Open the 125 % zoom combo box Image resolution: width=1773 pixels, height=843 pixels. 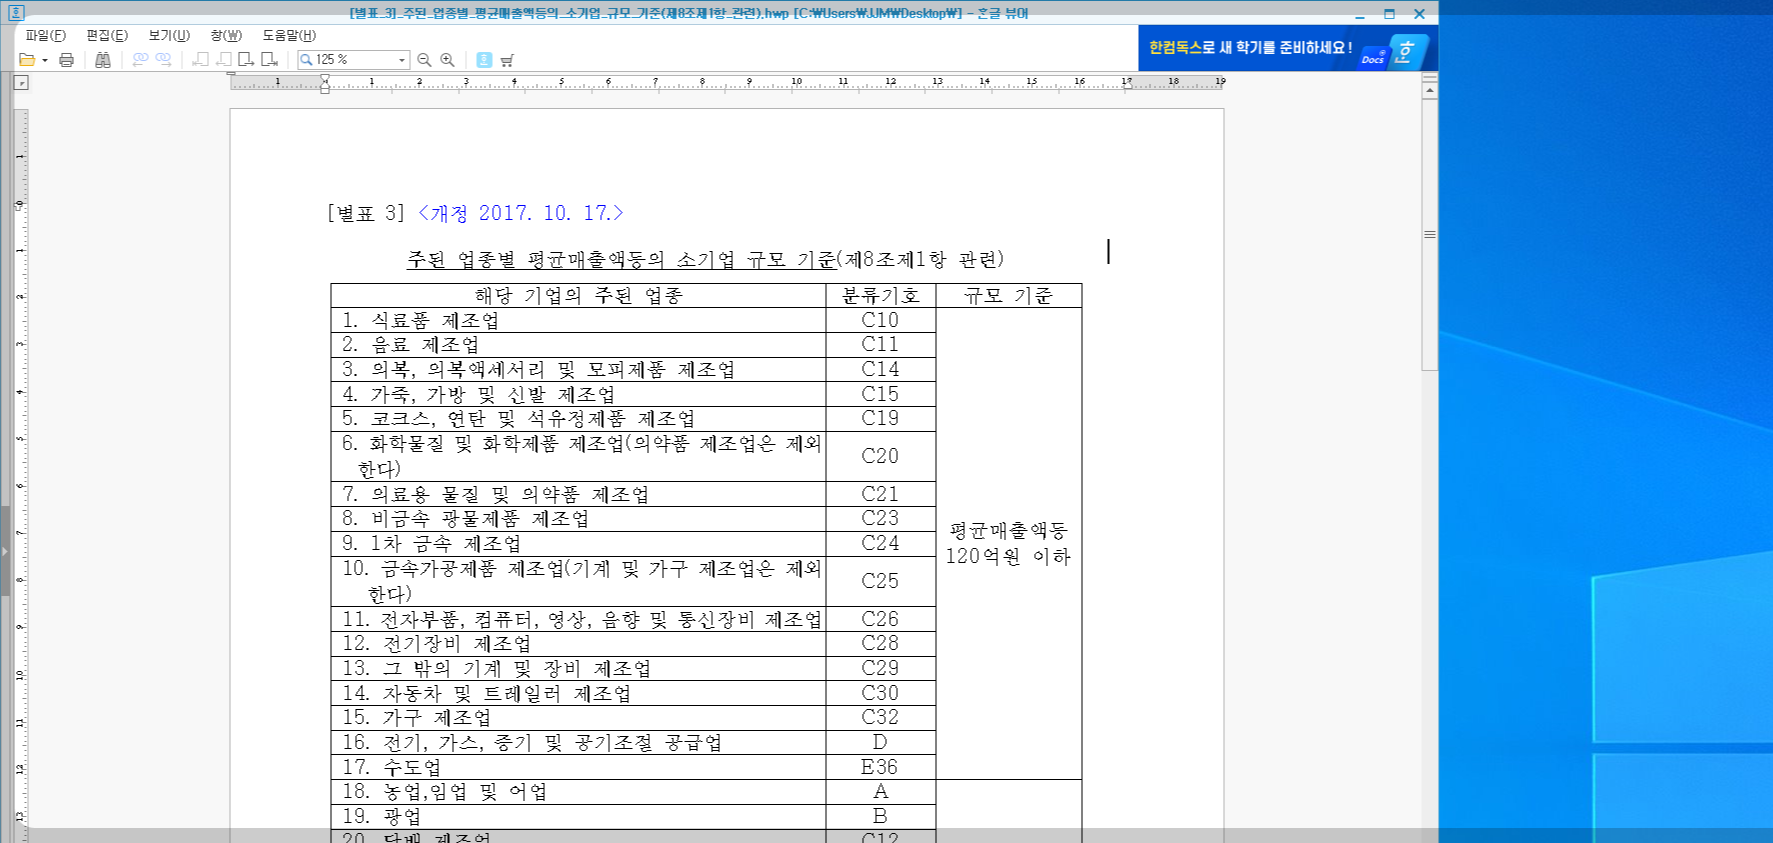pyautogui.click(x=354, y=60)
